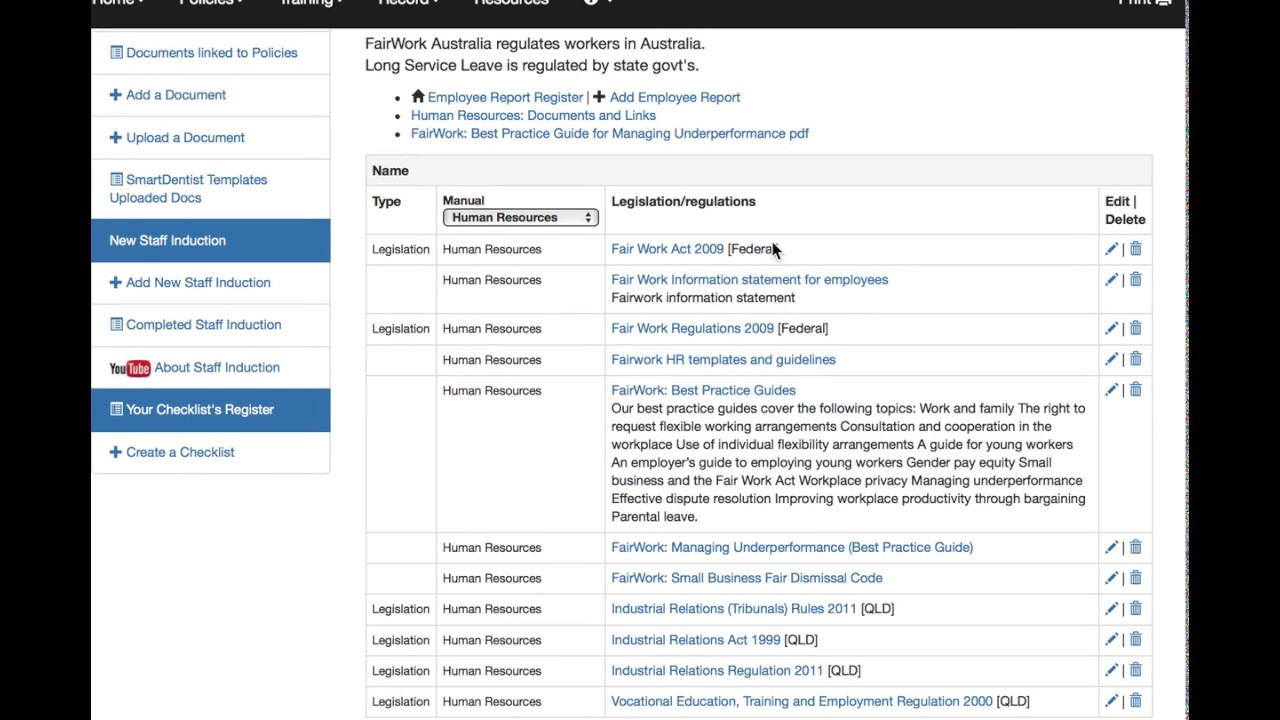Edit the FairWork: Best Practice Guides row
This screenshot has height=720, width=1280.
(x=1111, y=390)
